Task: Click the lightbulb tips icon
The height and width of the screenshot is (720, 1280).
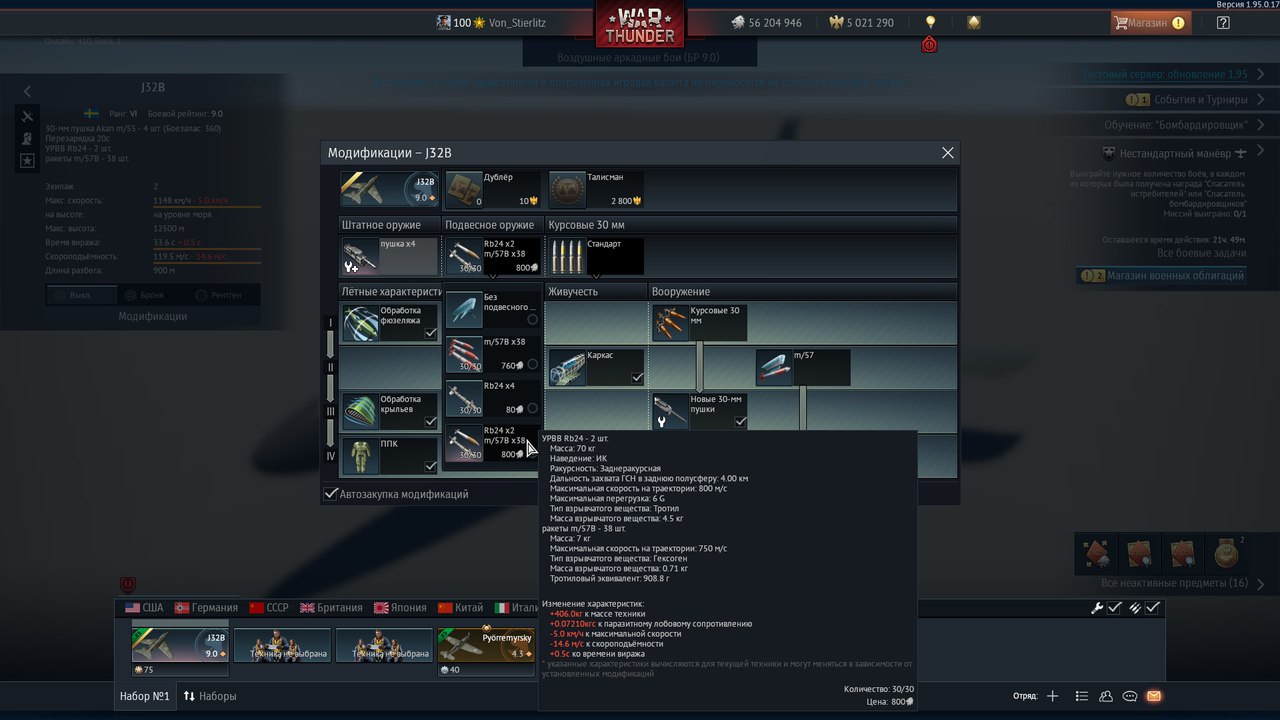Action: click(930, 22)
